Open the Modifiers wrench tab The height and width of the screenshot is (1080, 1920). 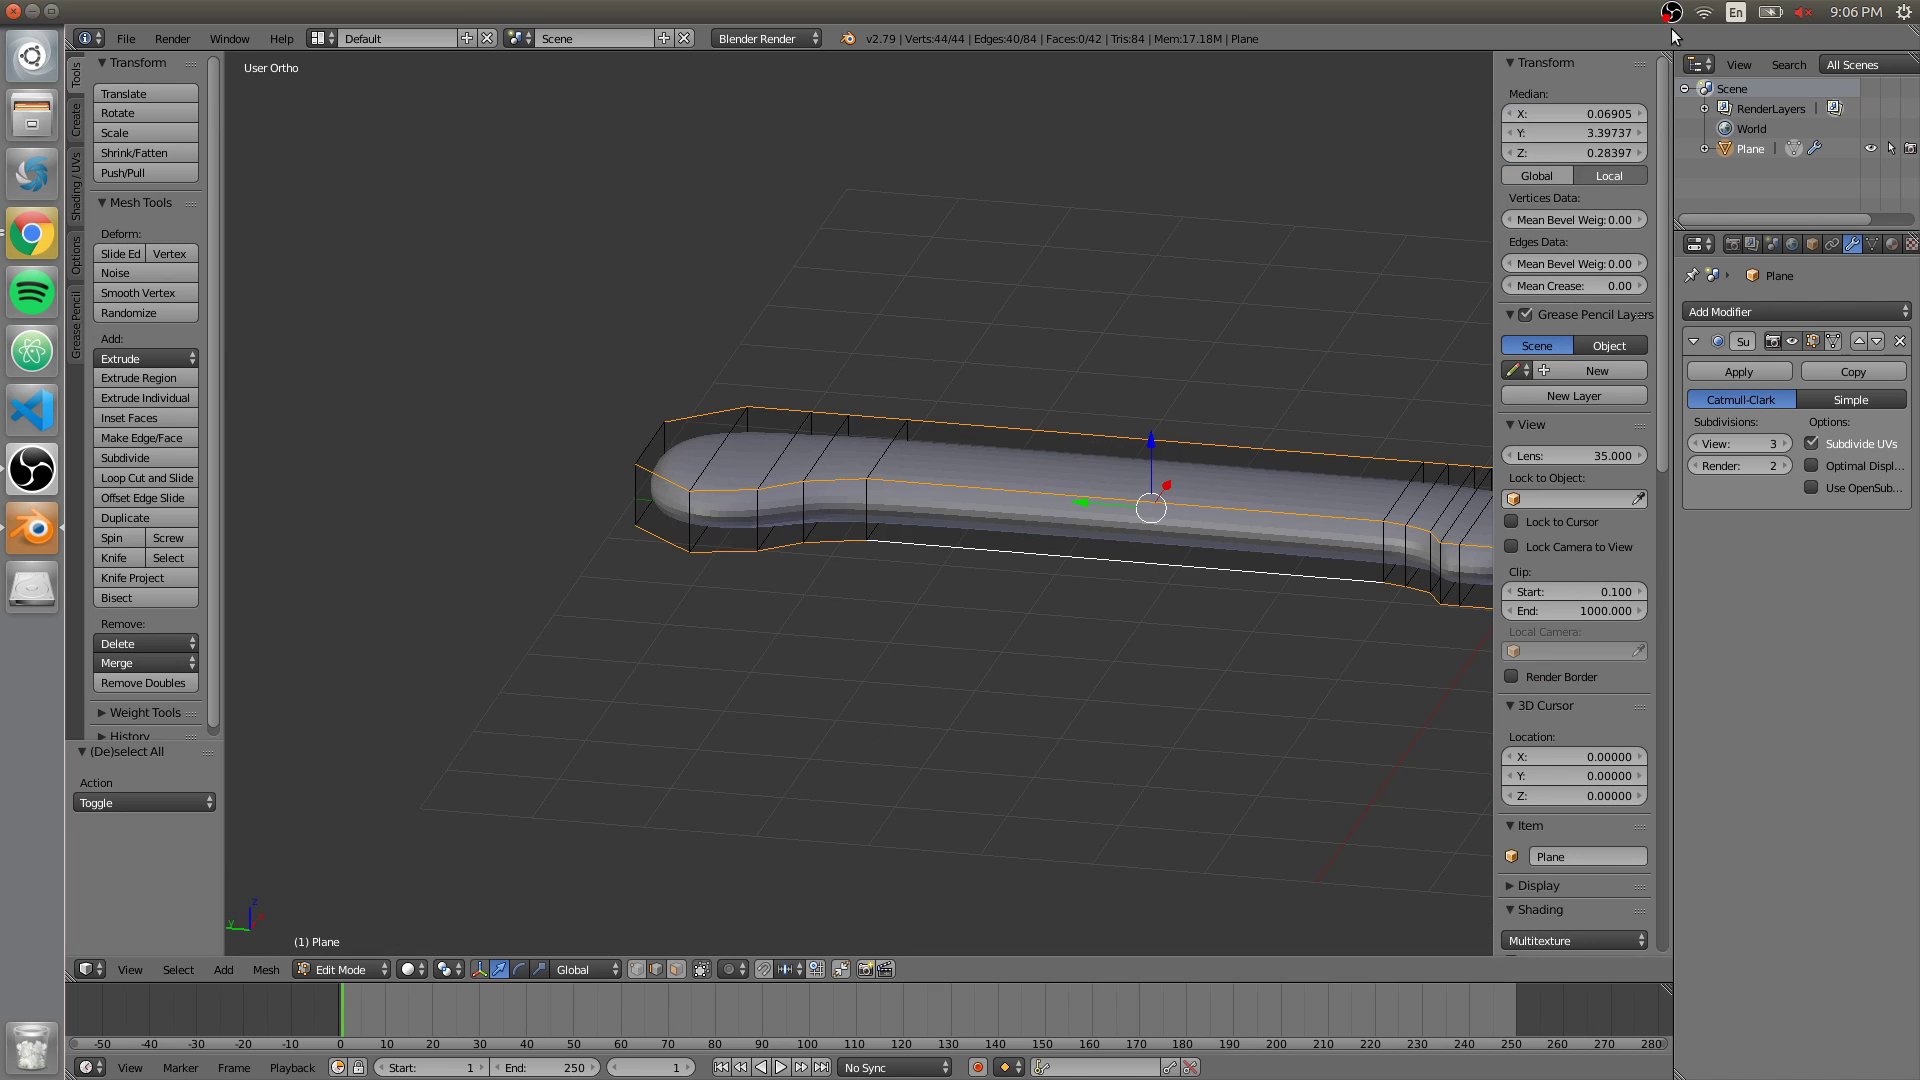pyautogui.click(x=1852, y=244)
